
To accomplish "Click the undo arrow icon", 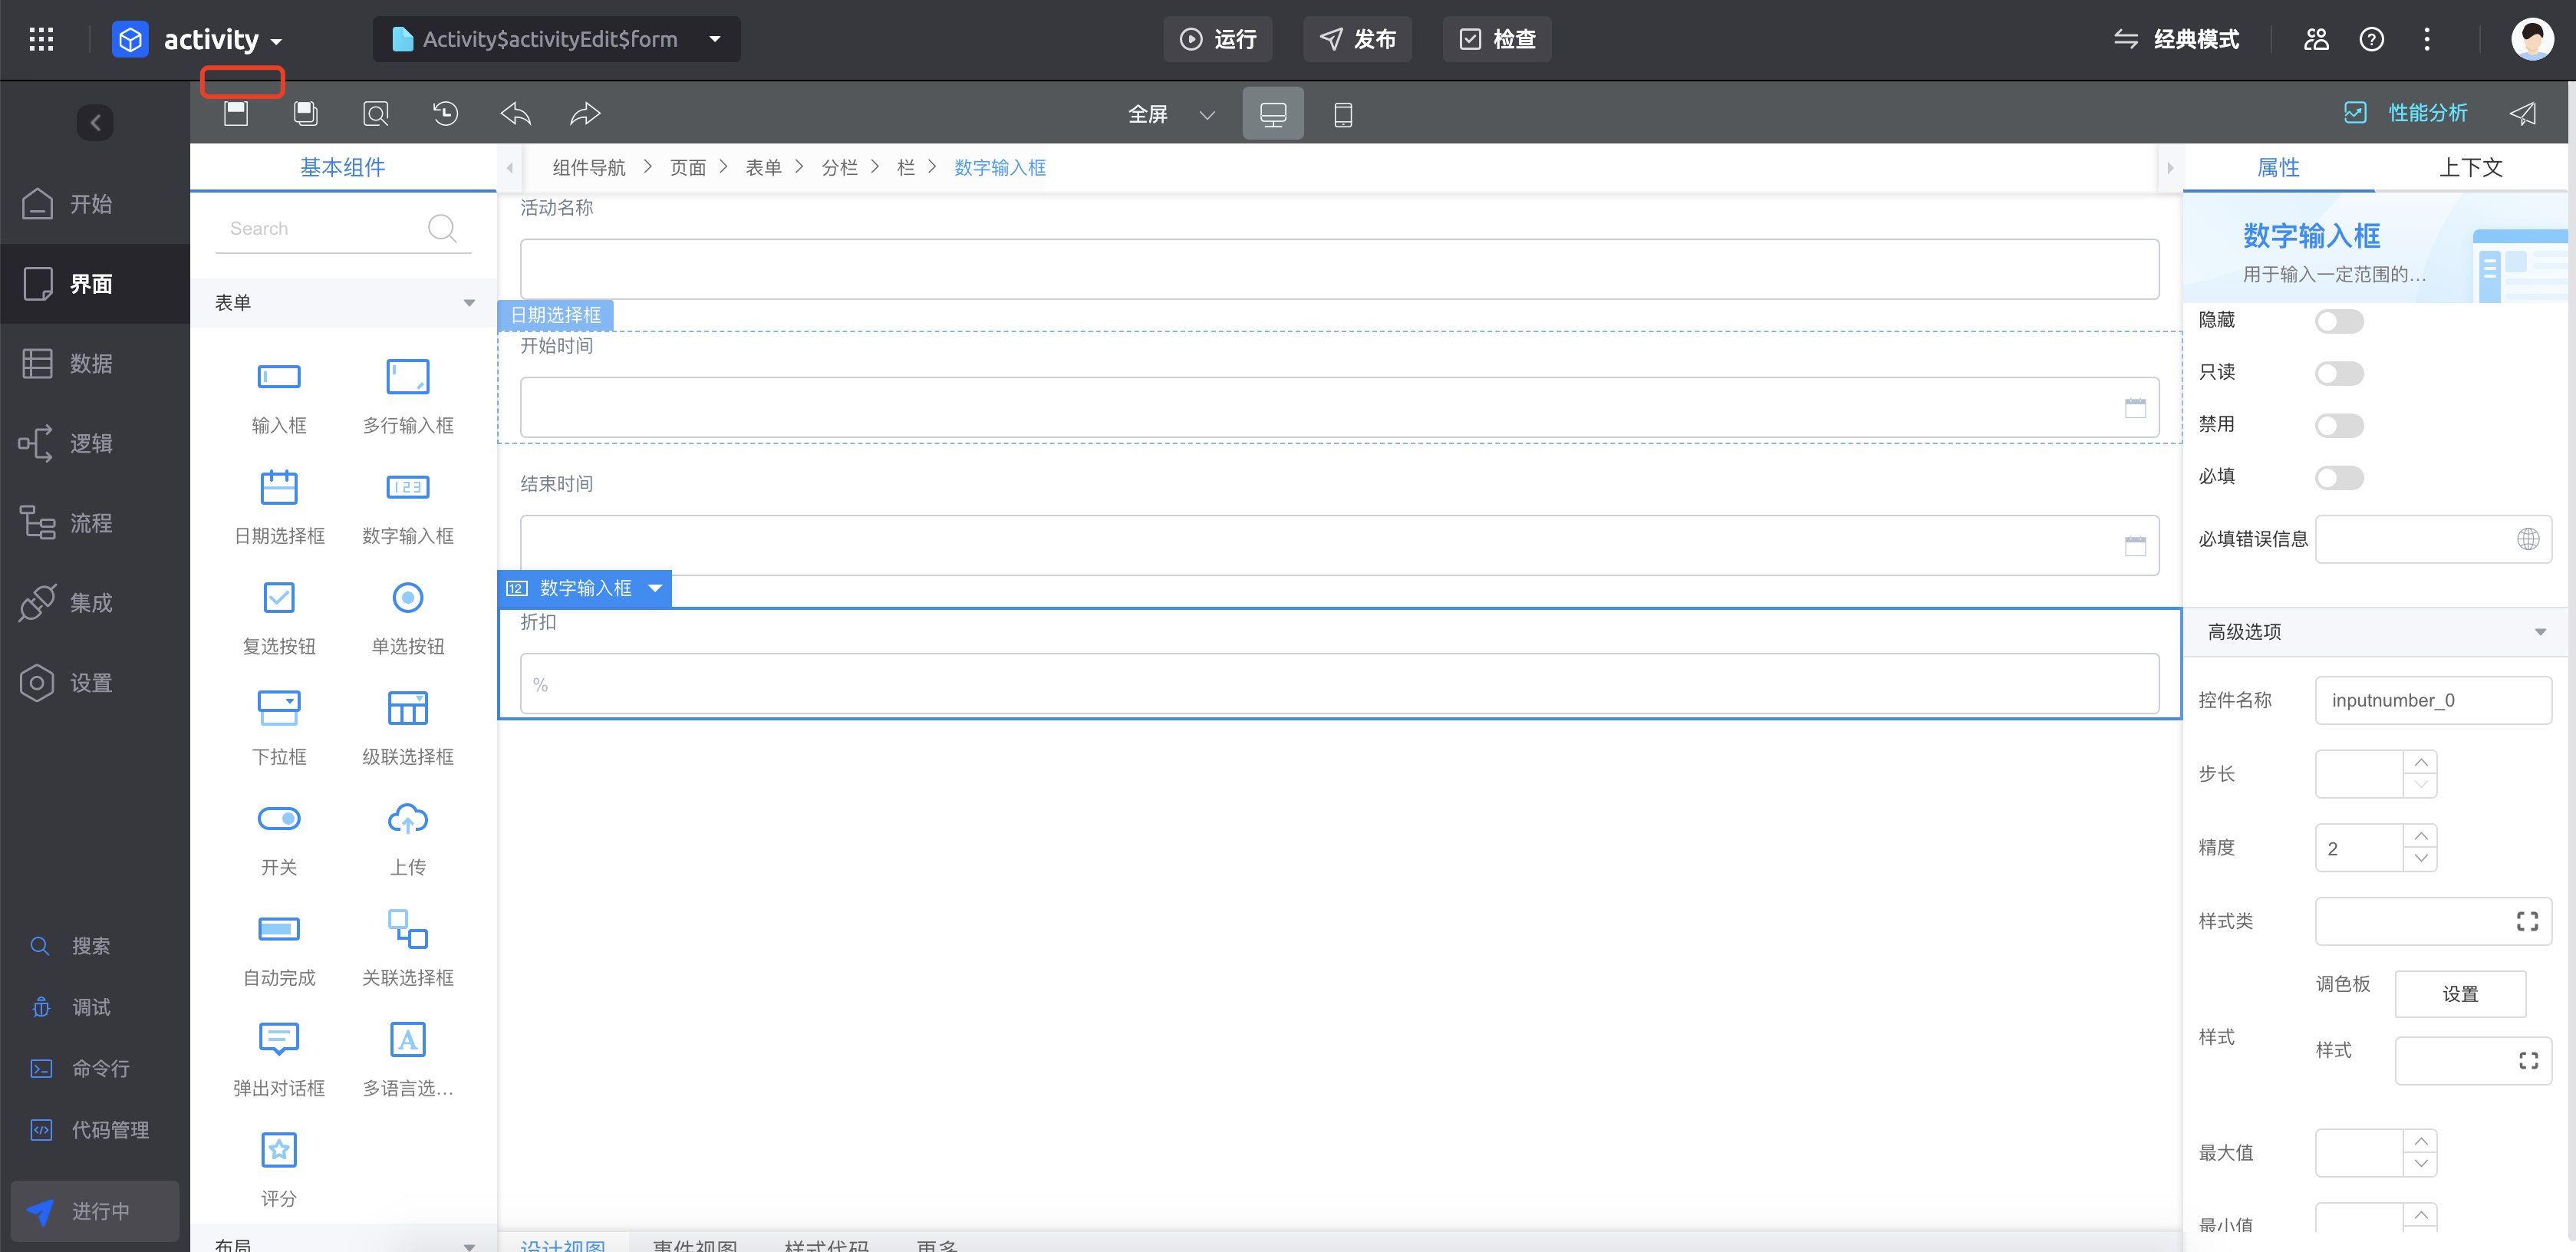I will click(515, 114).
